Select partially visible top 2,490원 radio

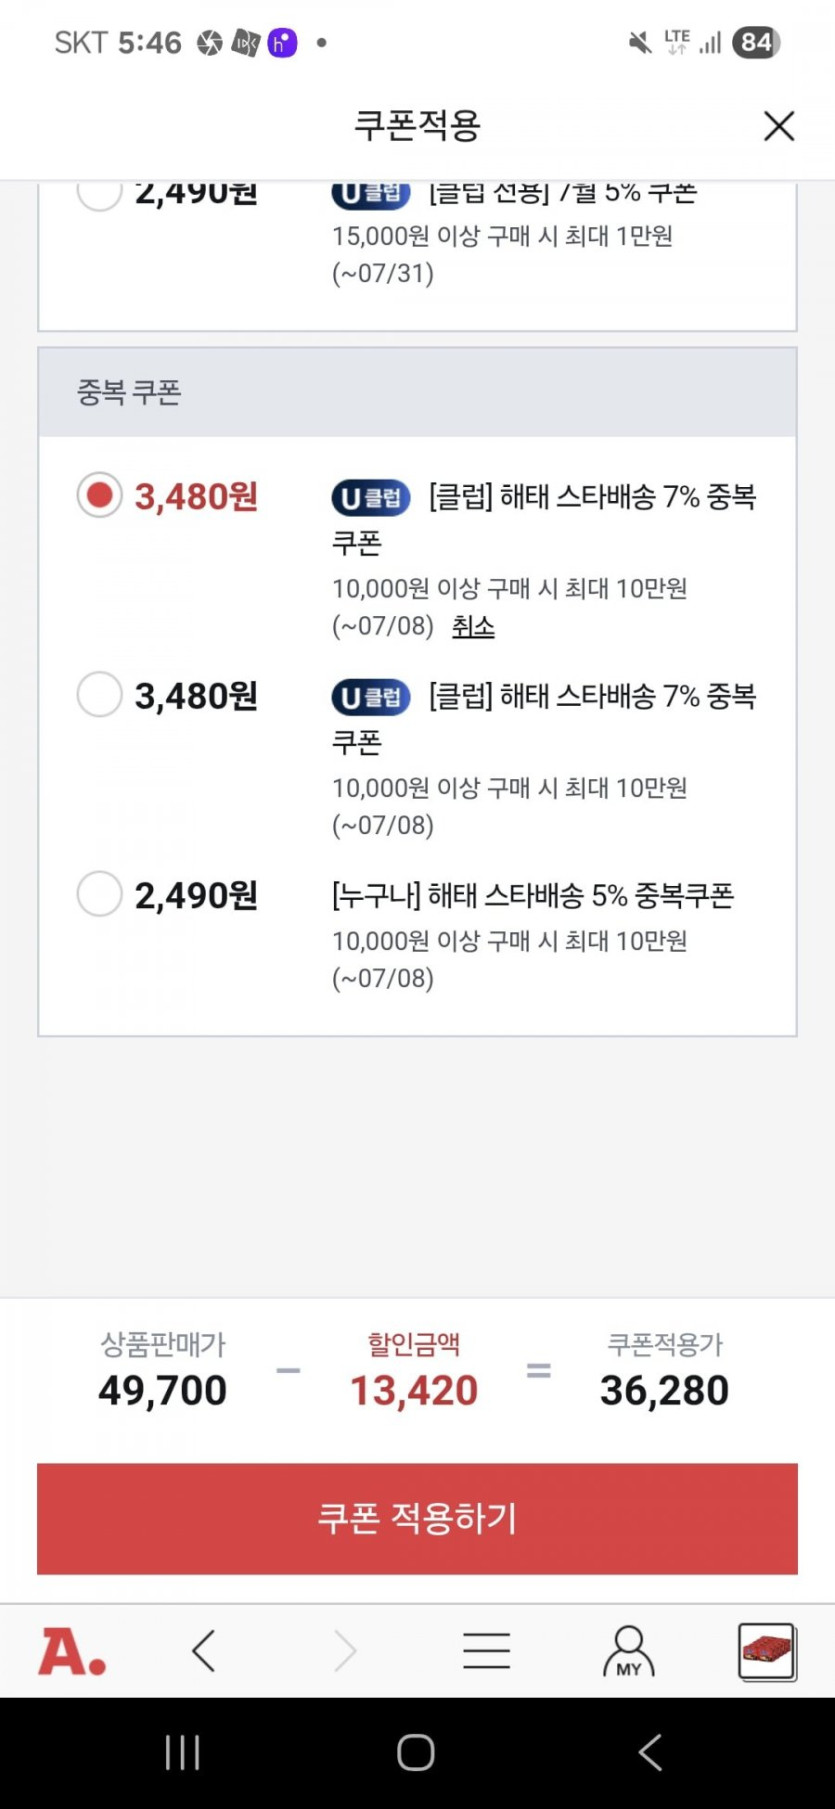click(100, 193)
